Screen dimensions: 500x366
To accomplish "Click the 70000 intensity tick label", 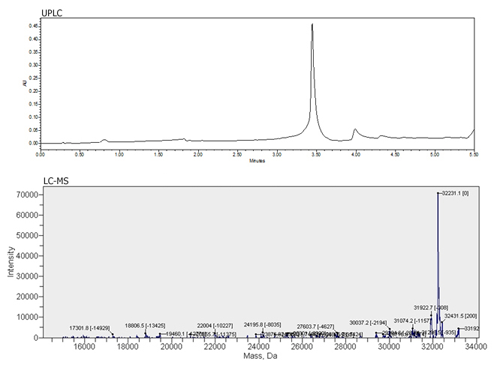I will click(x=27, y=194).
